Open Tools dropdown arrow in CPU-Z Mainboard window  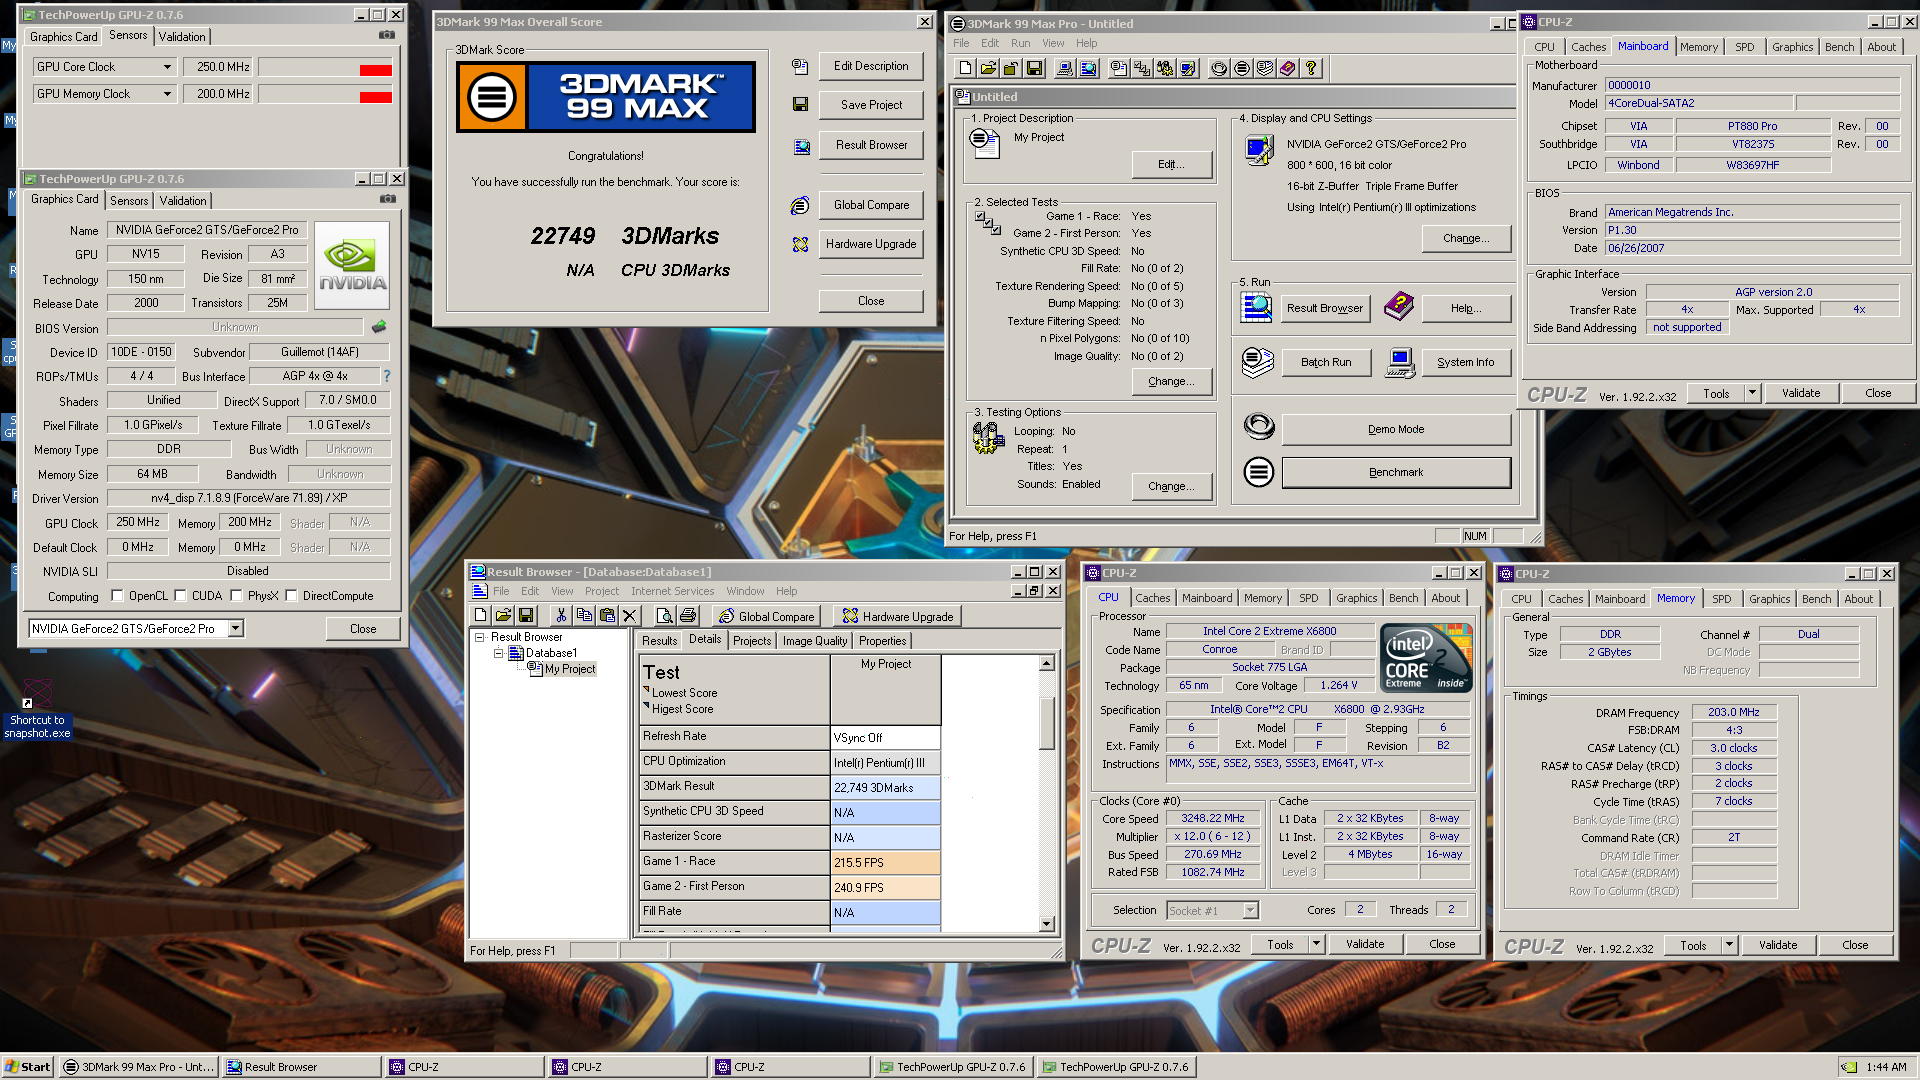click(x=1752, y=393)
